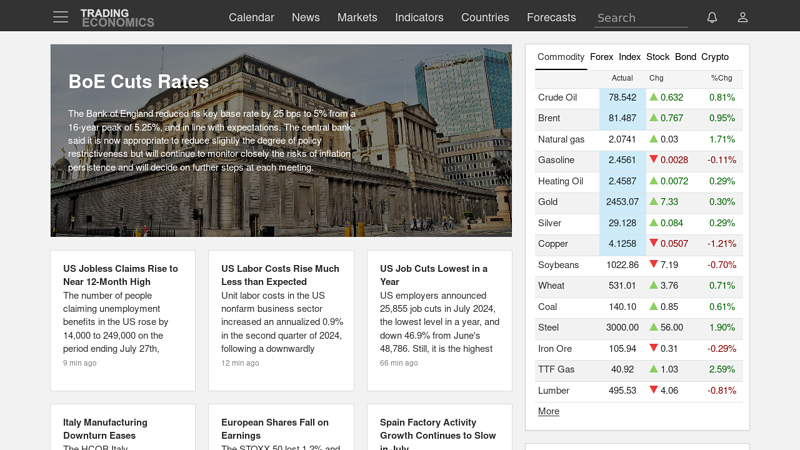The width and height of the screenshot is (800, 450).
Task: Open the hamburger menu icon
Action: coord(60,17)
